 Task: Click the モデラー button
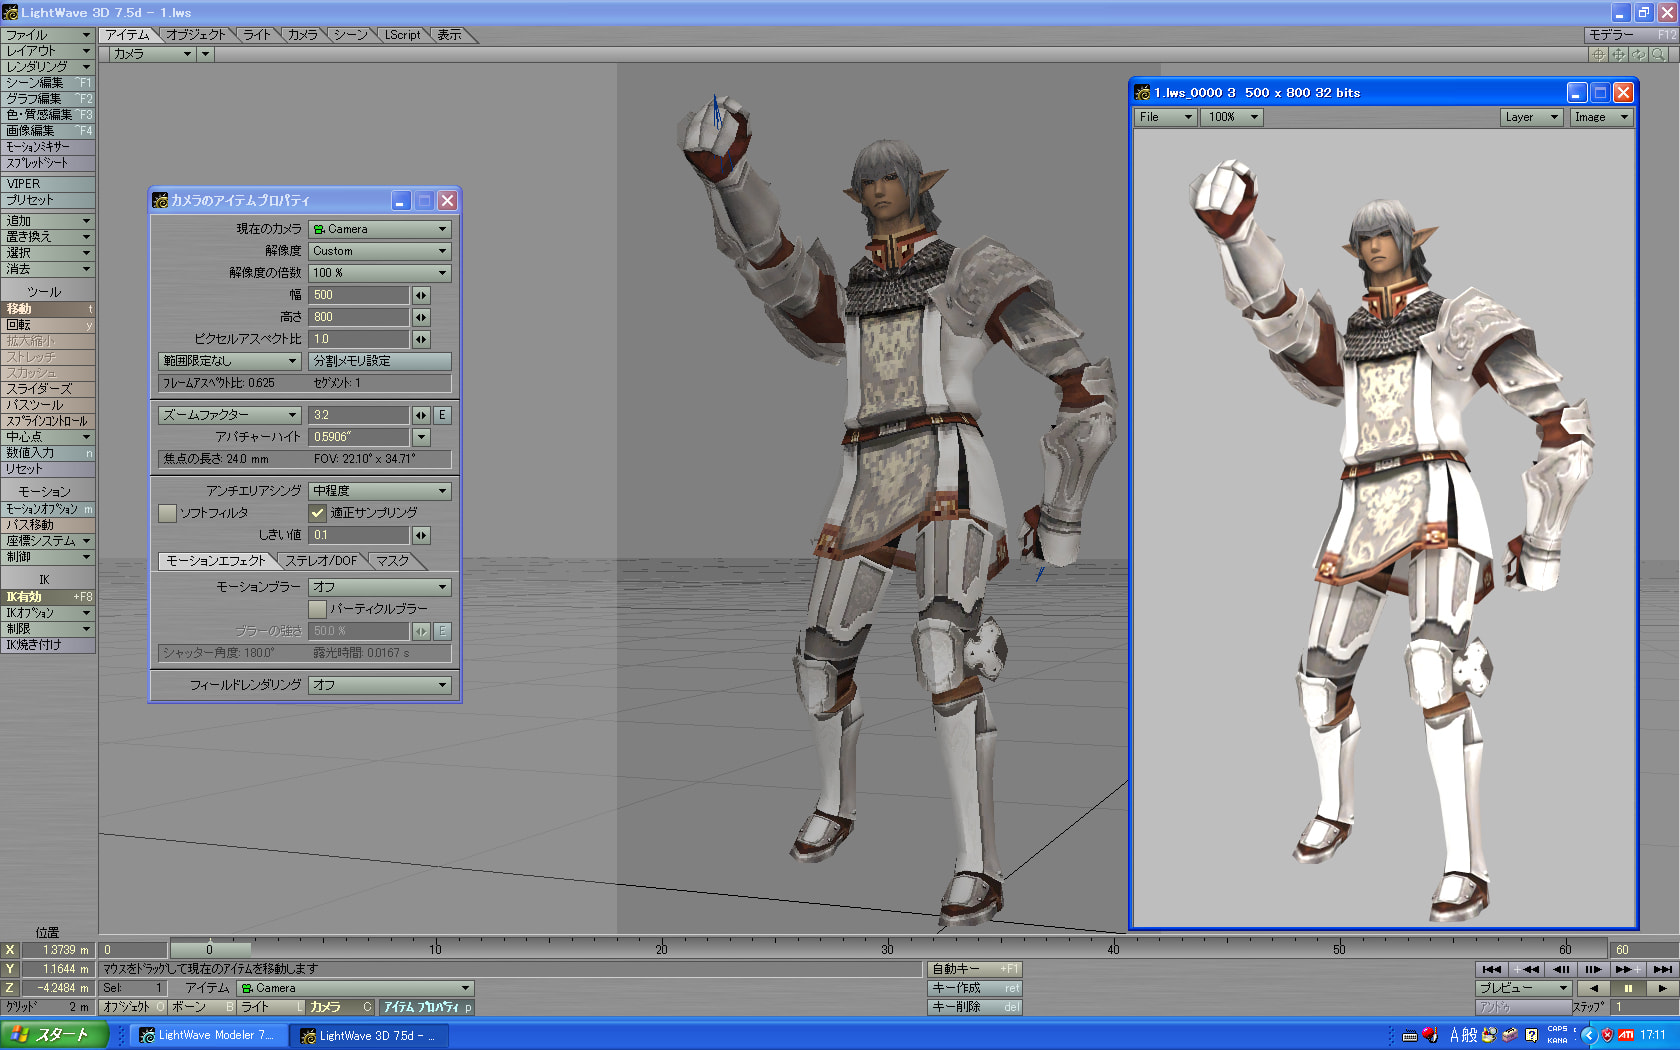click(x=1630, y=35)
